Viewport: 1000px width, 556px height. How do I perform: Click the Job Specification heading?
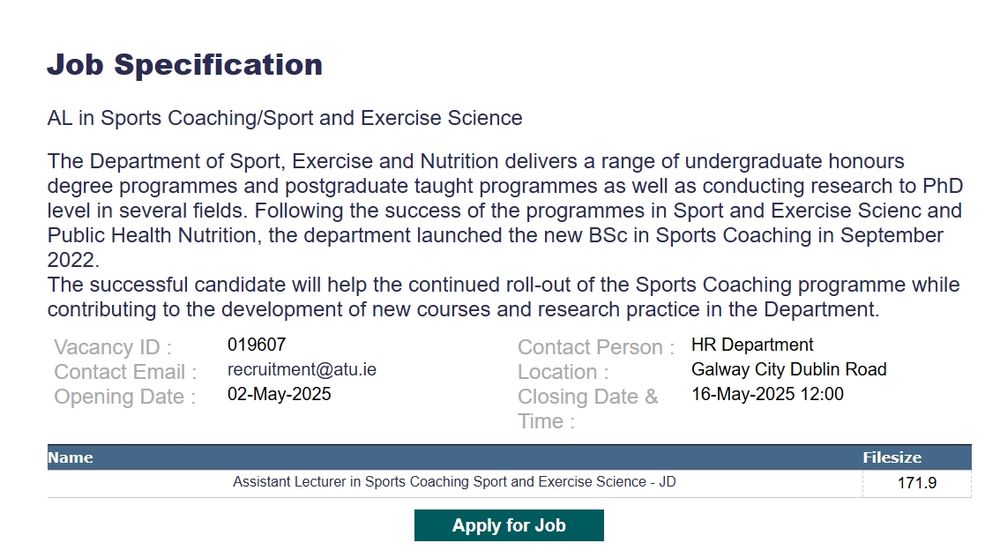click(185, 64)
